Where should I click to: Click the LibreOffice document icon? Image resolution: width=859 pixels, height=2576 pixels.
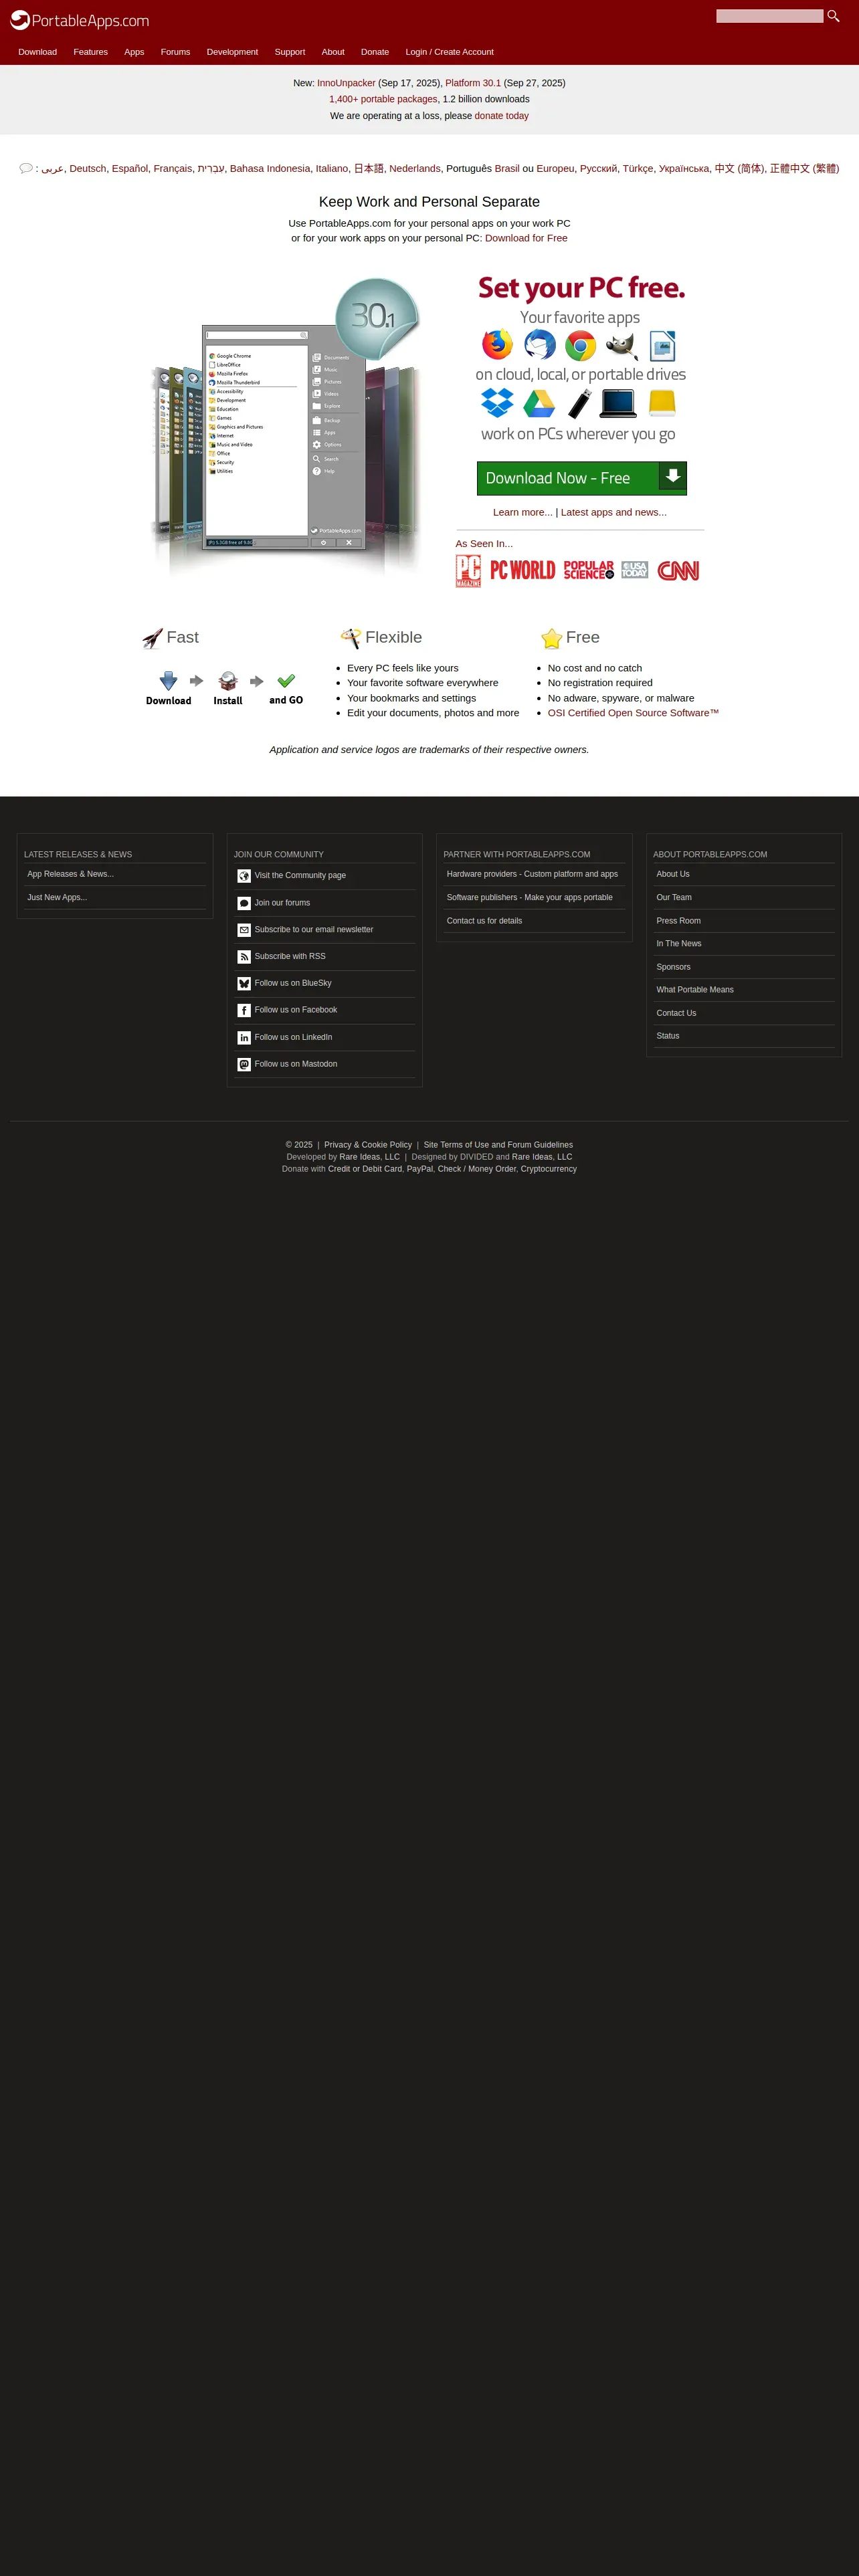662,346
